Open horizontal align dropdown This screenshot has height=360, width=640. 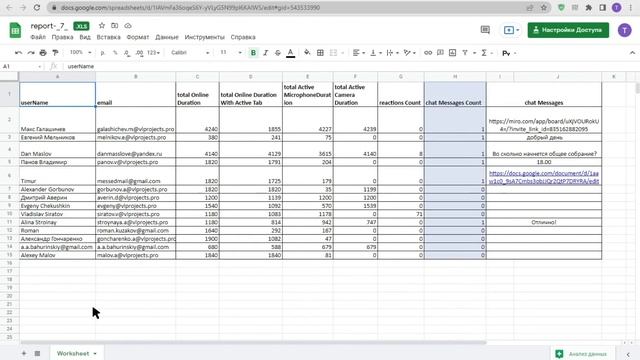(x=358, y=53)
